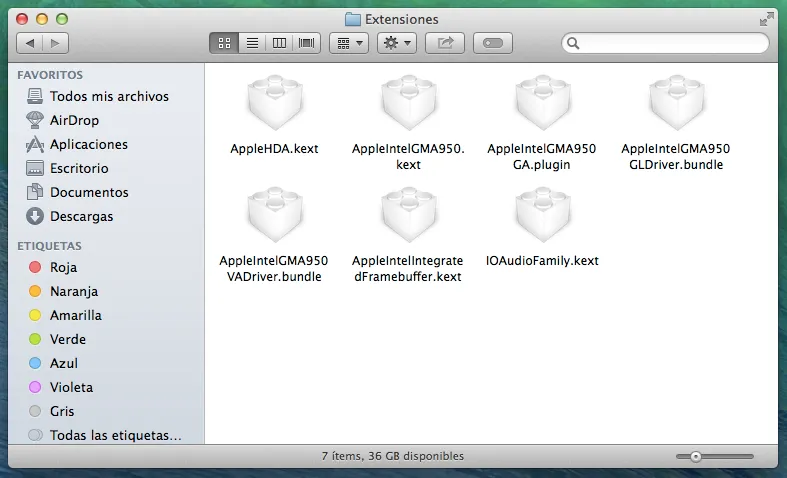The height and width of the screenshot is (478, 787).
Task: Click the Escritorio desktop icon
Action: pyautogui.click(x=35, y=168)
